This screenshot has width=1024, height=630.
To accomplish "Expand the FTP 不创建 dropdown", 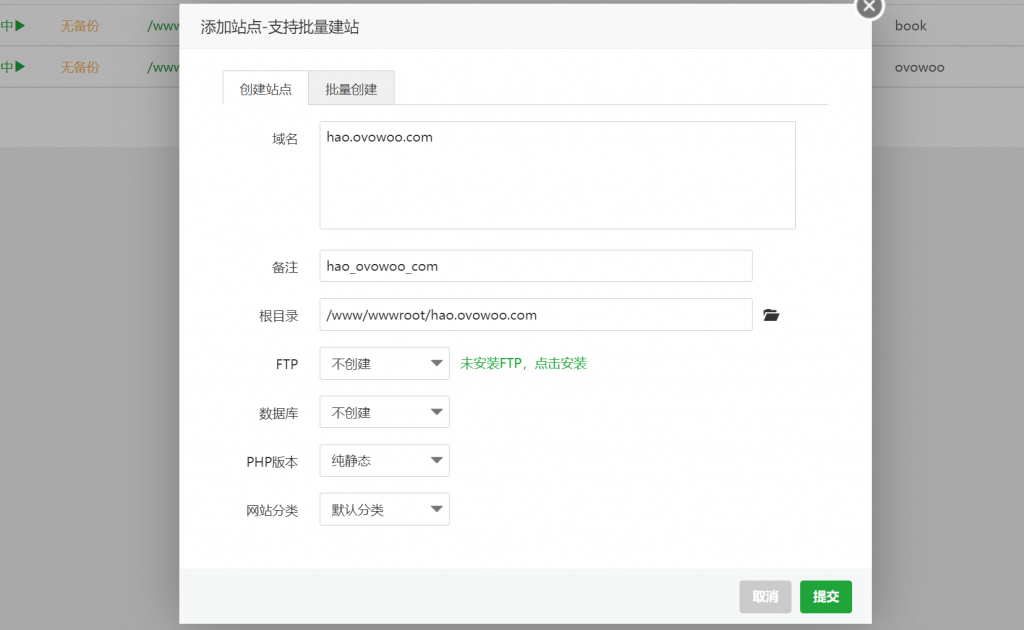I will click(x=384, y=364).
